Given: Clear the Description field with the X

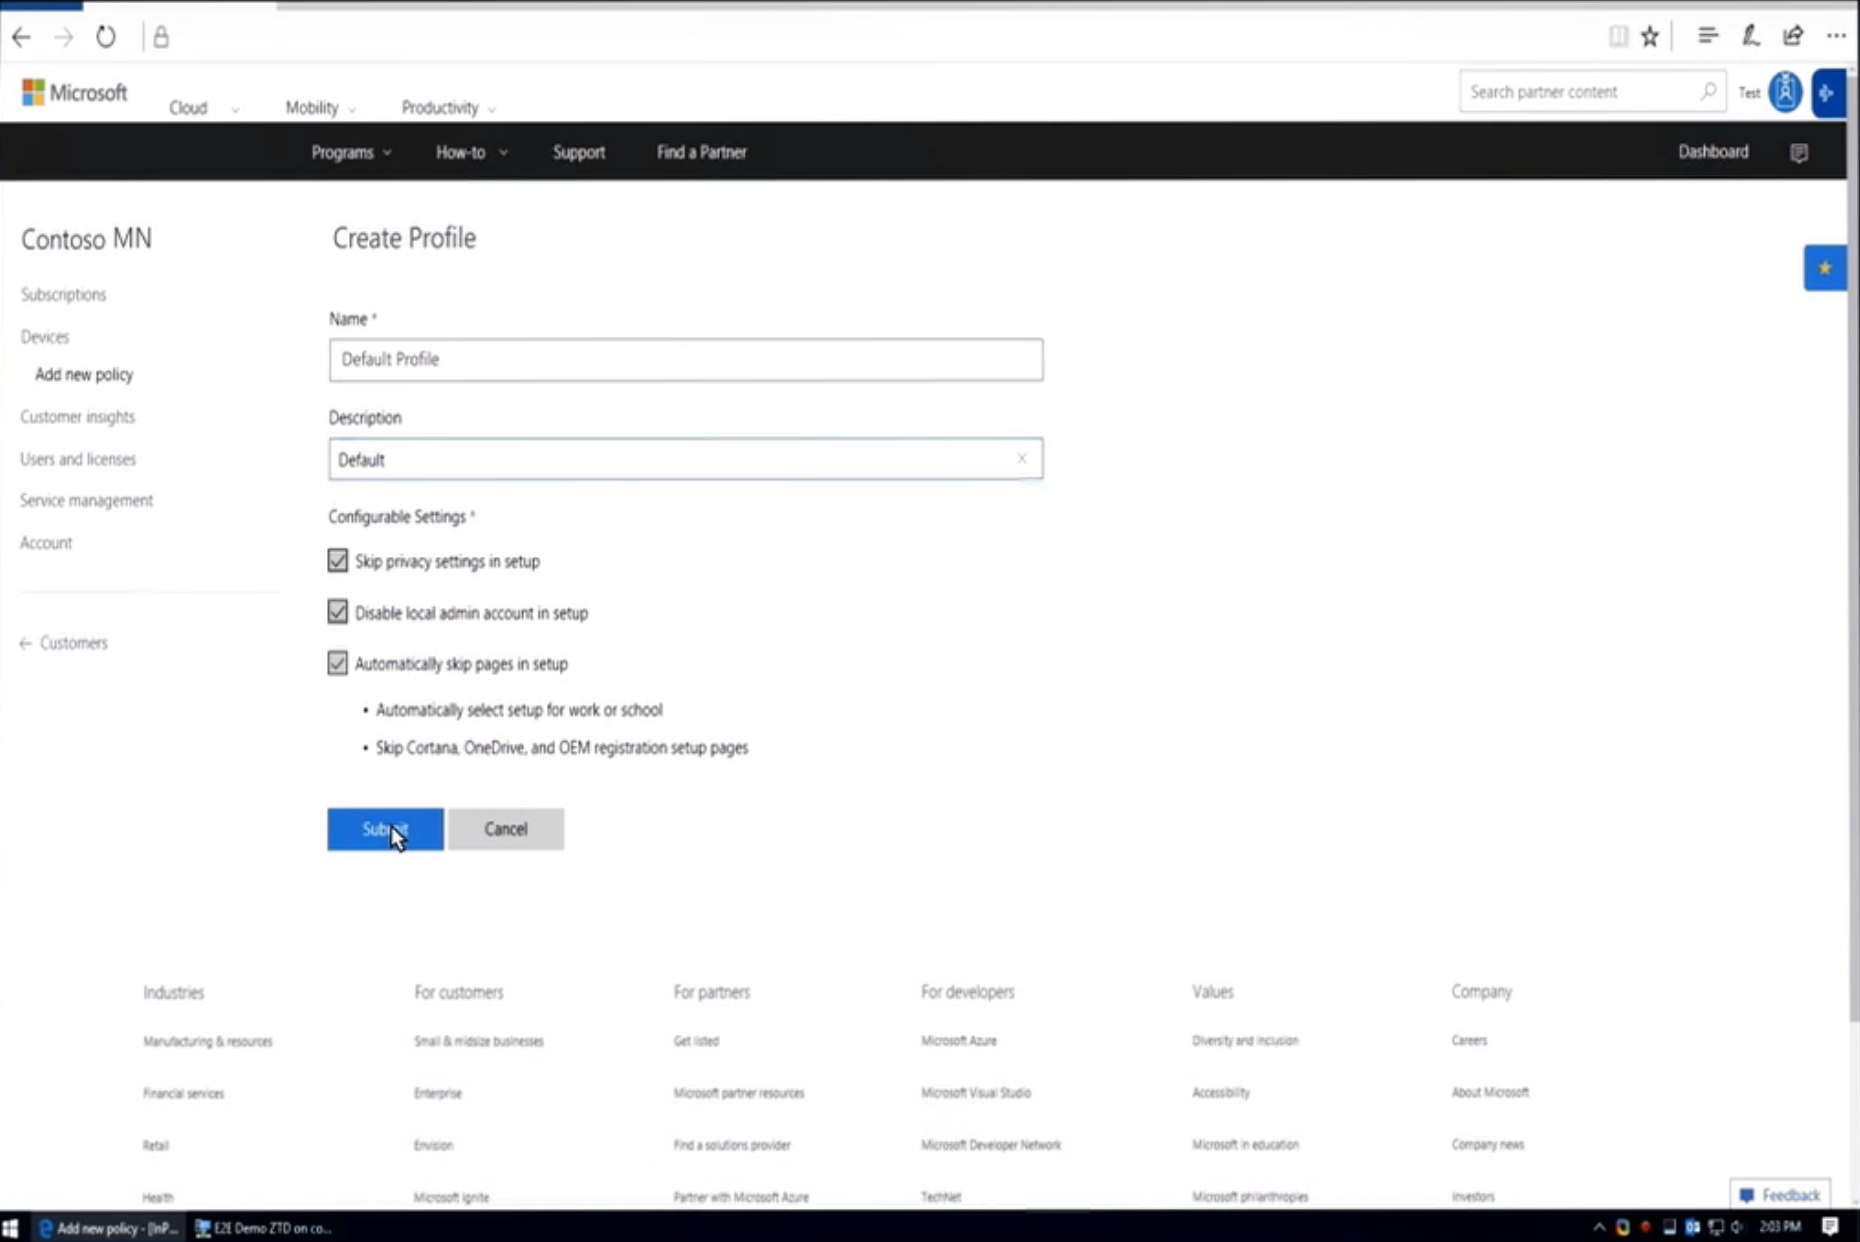Looking at the screenshot, I should pyautogui.click(x=1022, y=458).
